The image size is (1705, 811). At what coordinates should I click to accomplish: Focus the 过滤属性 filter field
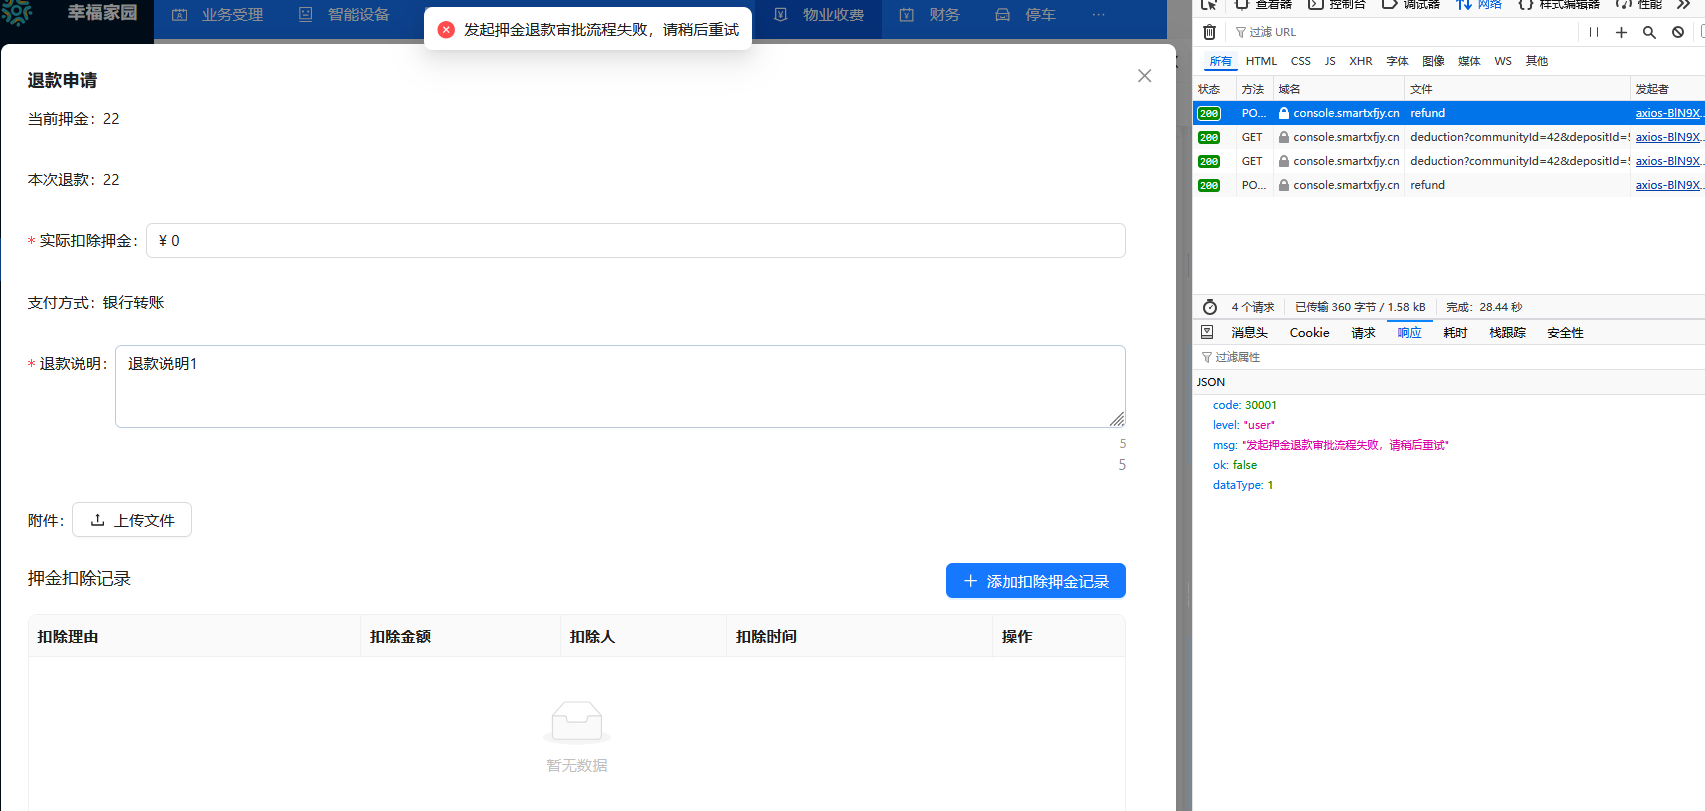pyautogui.click(x=1450, y=357)
